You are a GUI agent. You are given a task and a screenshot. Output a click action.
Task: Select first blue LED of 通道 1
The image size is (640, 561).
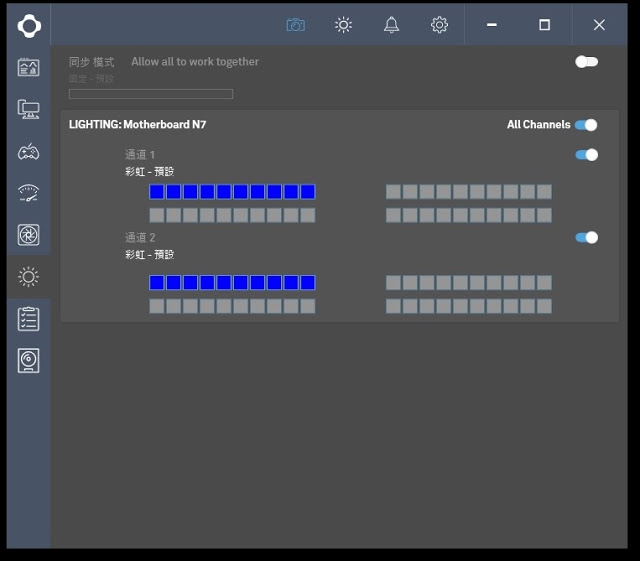(x=157, y=192)
